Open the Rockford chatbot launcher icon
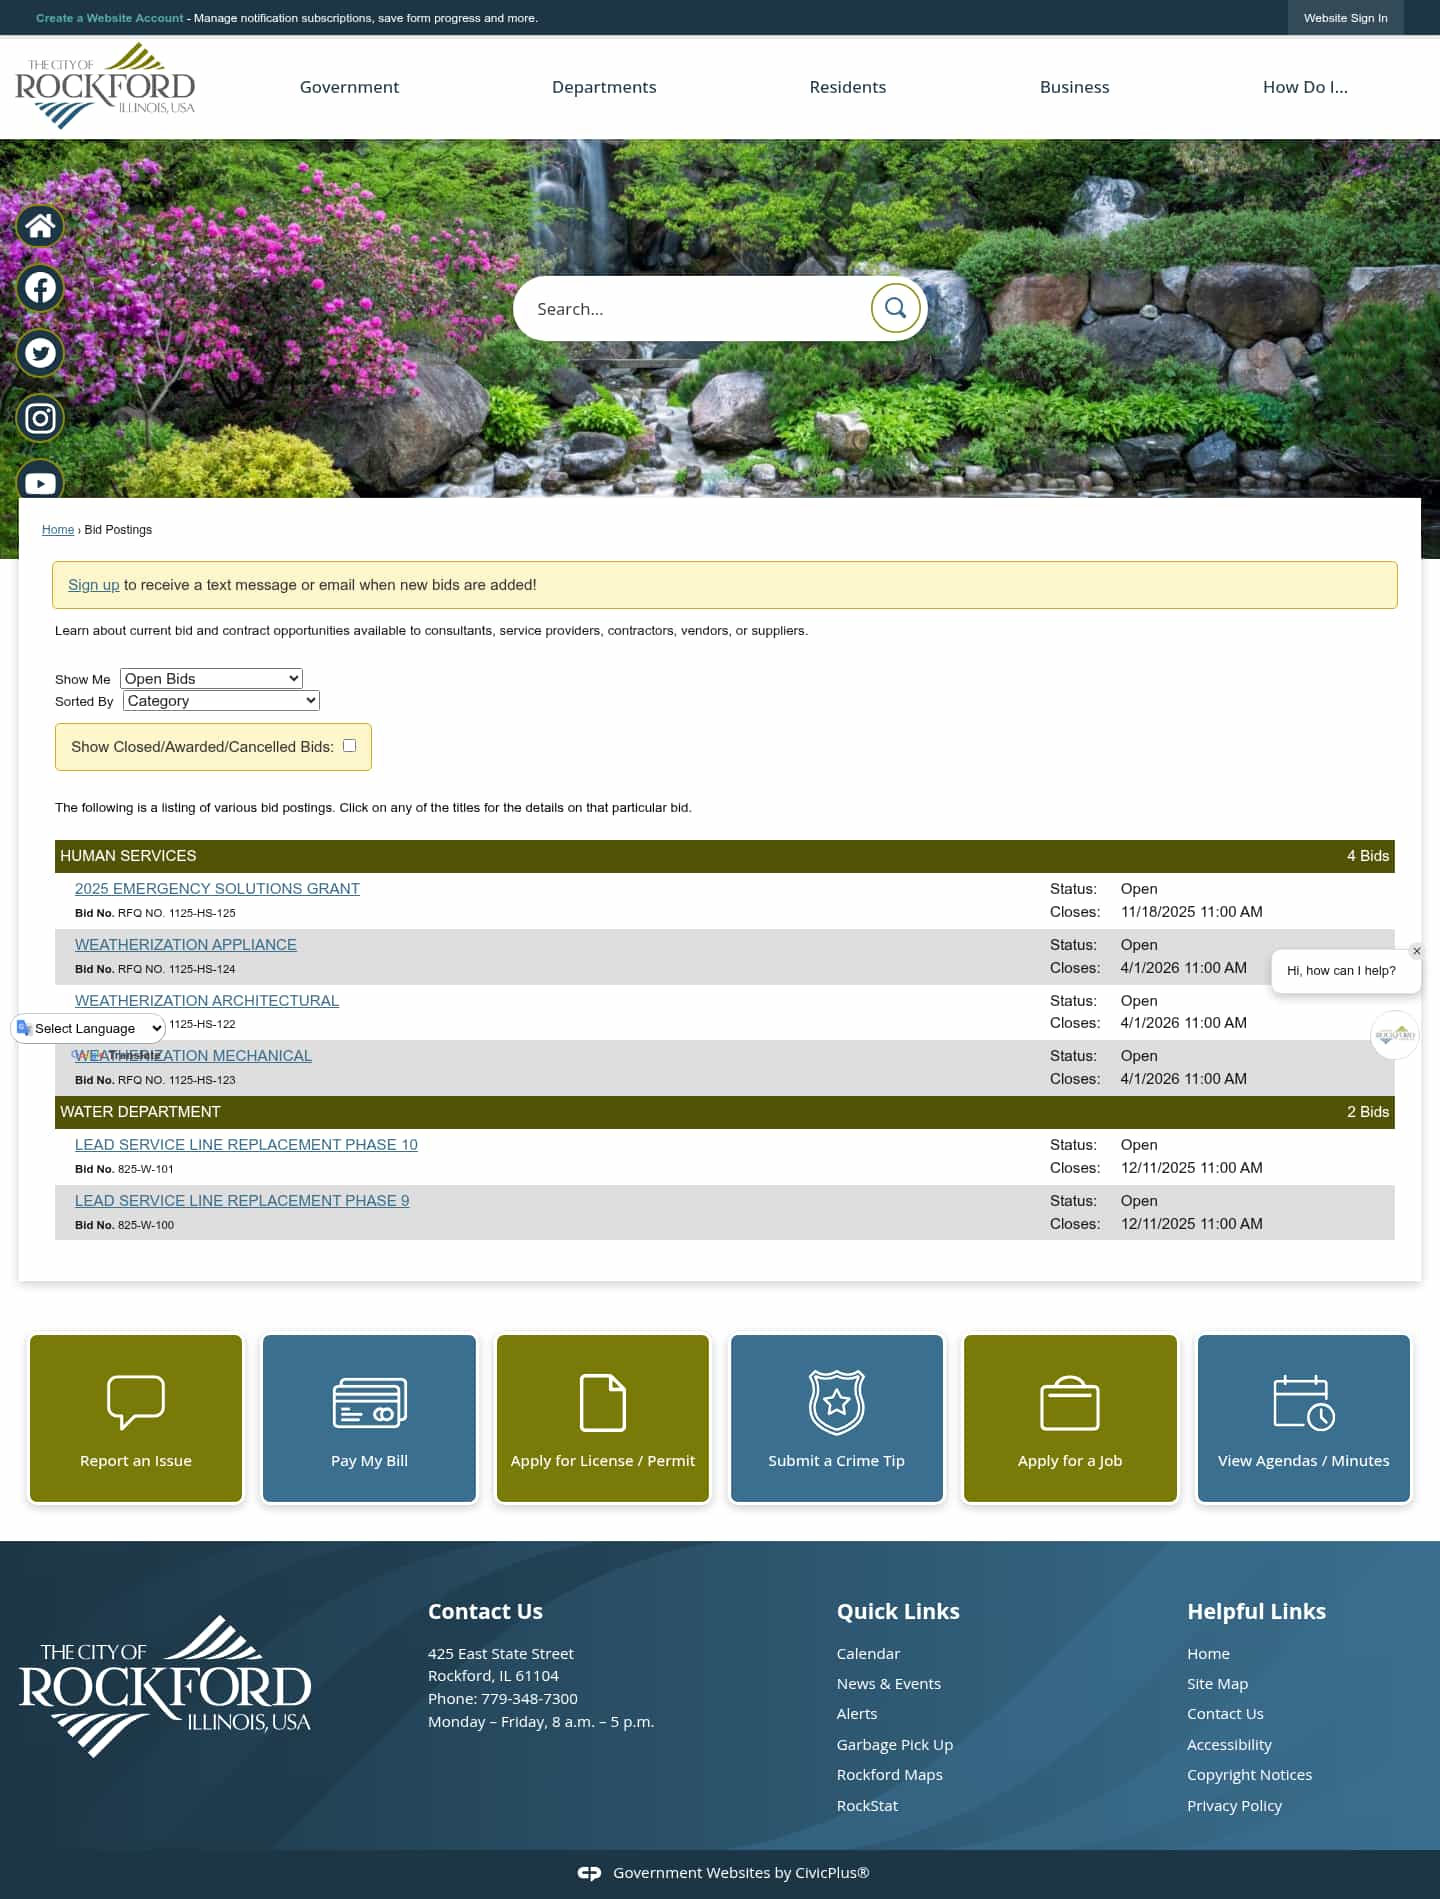 point(1395,1035)
